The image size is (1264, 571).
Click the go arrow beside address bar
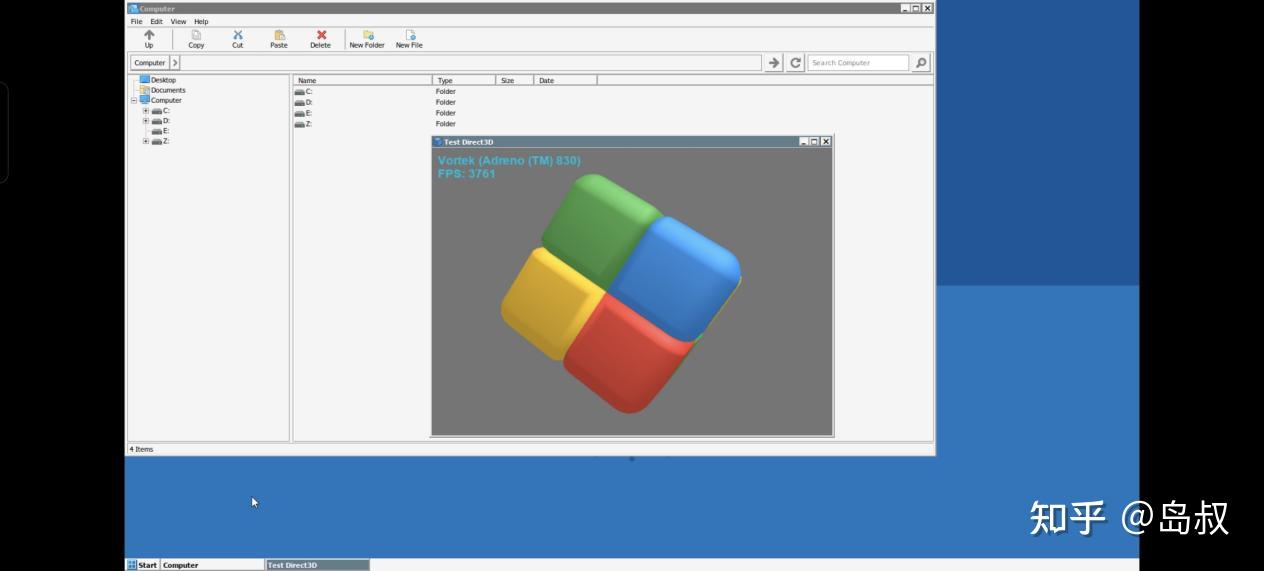point(774,63)
